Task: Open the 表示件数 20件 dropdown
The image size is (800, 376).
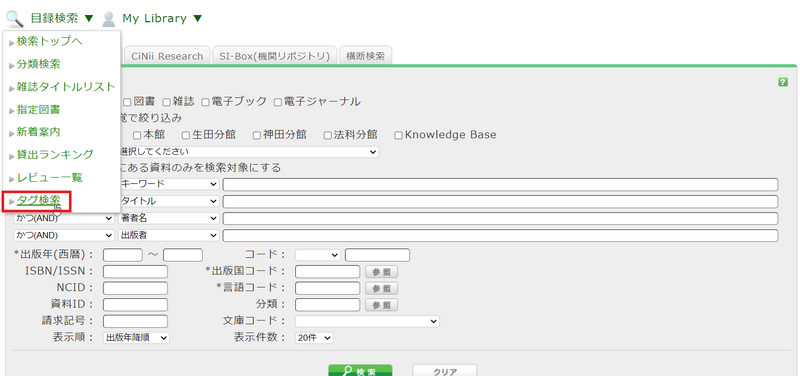Action: (x=314, y=338)
